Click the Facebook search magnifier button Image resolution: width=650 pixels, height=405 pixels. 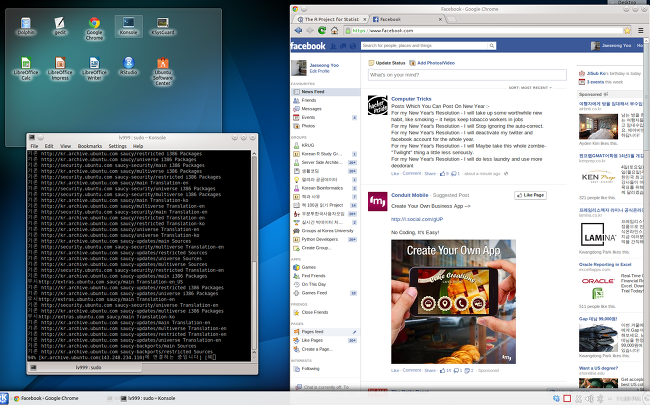click(492, 46)
